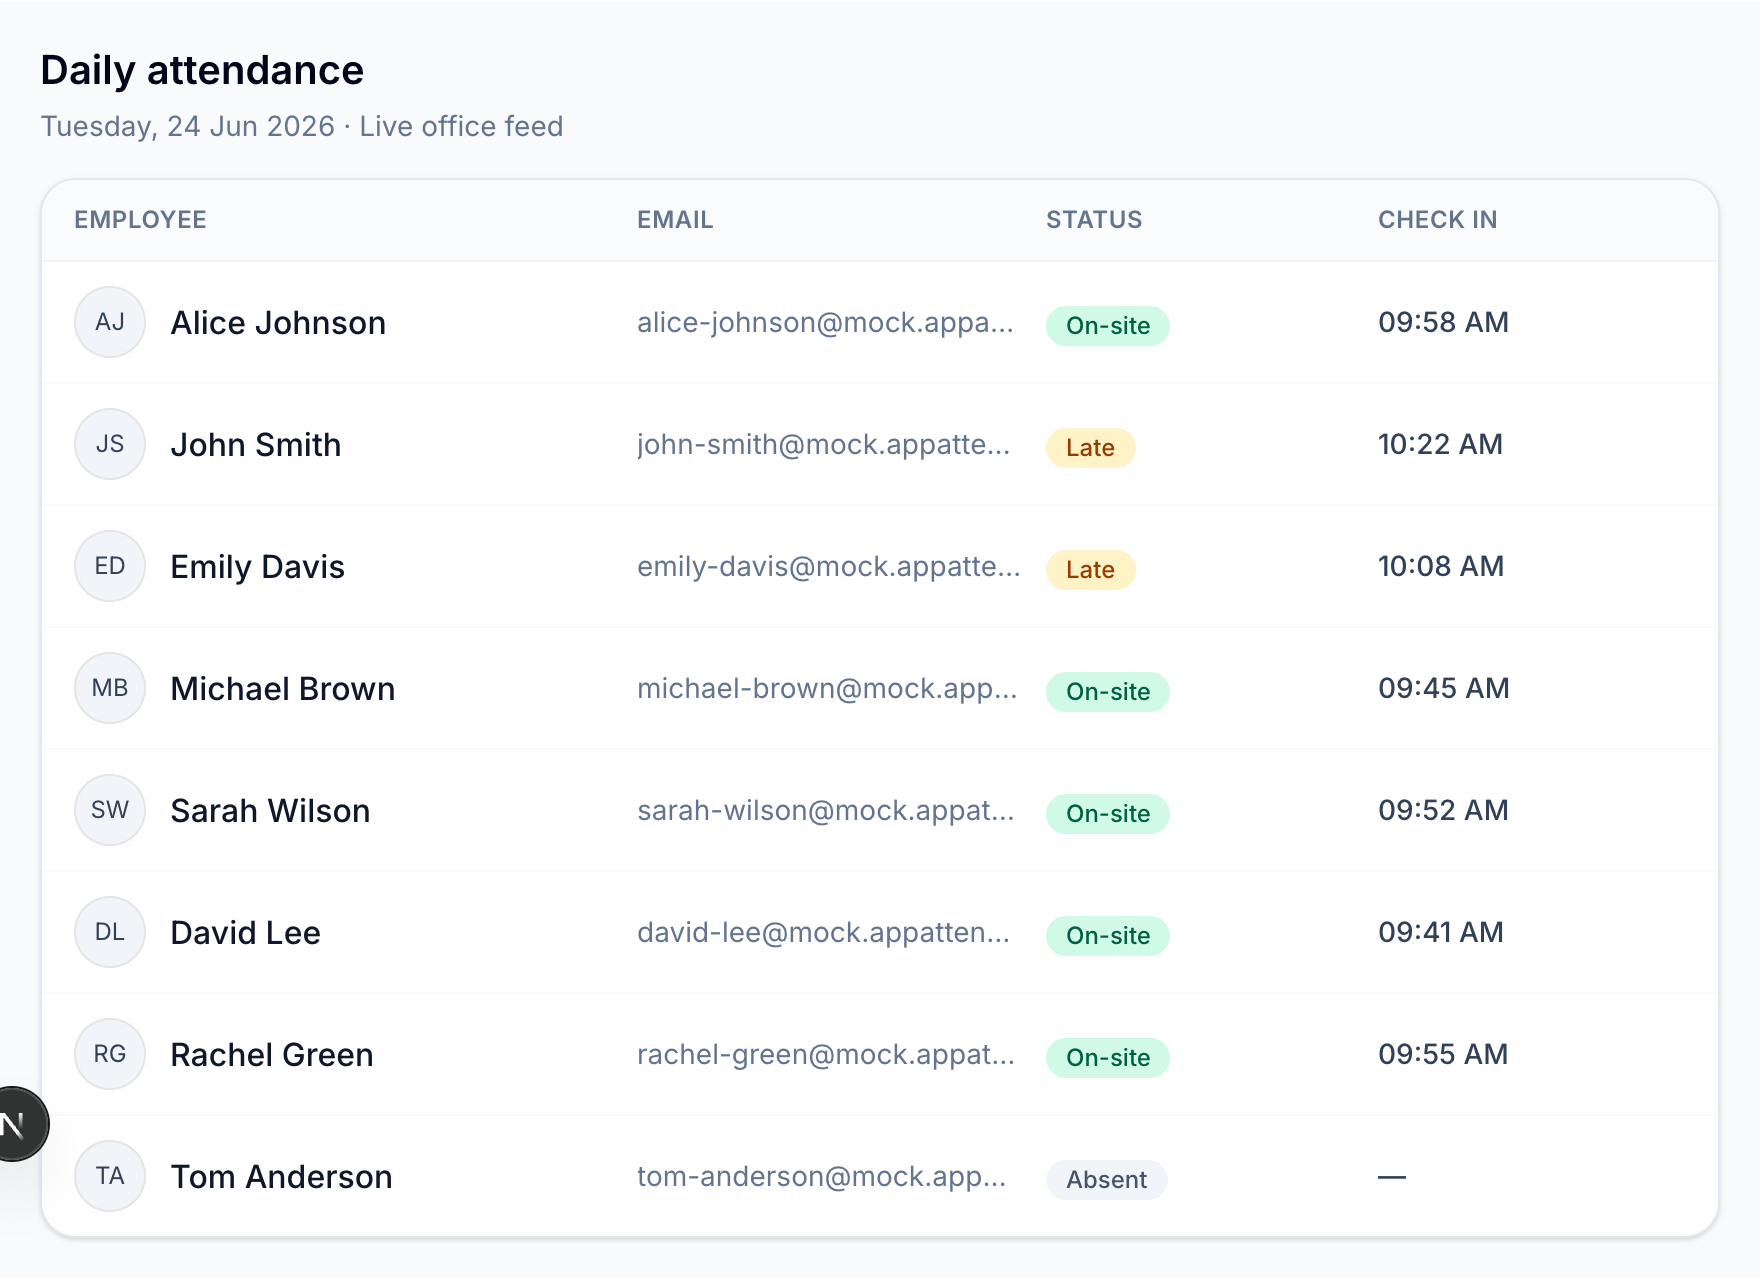Select the name Sarah Wilson

pyautogui.click(x=271, y=811)
